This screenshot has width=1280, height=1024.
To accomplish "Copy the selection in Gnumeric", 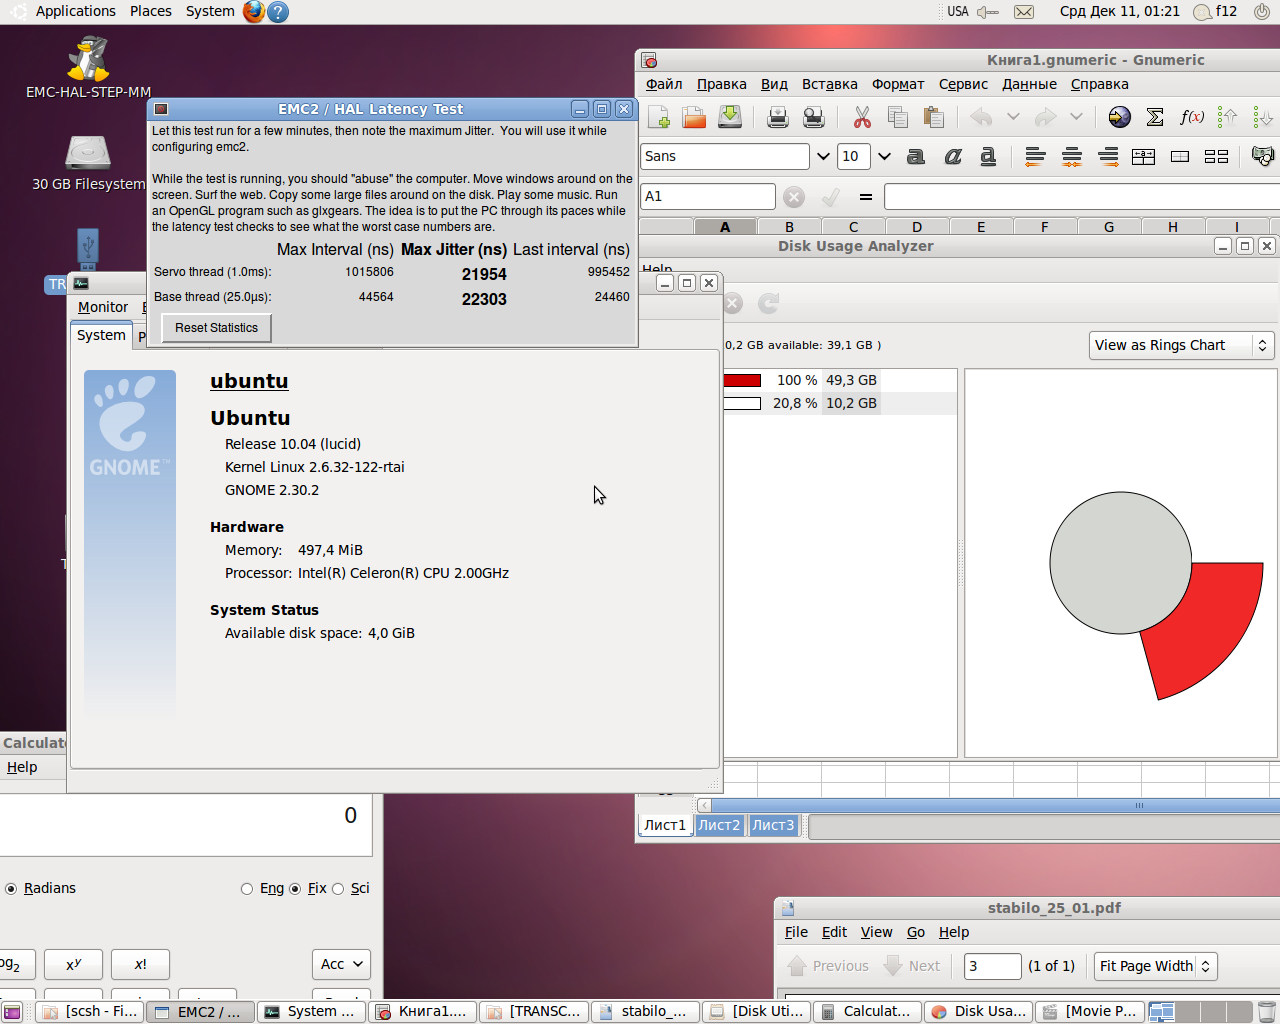I will click(898, 117).
